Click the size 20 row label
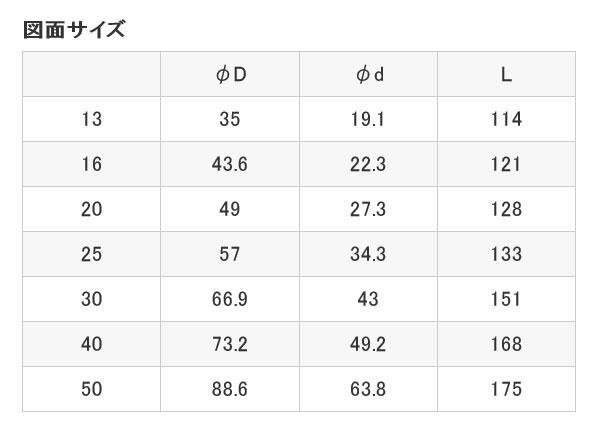This screenshot has width=589, height=431. coord(92,209)
